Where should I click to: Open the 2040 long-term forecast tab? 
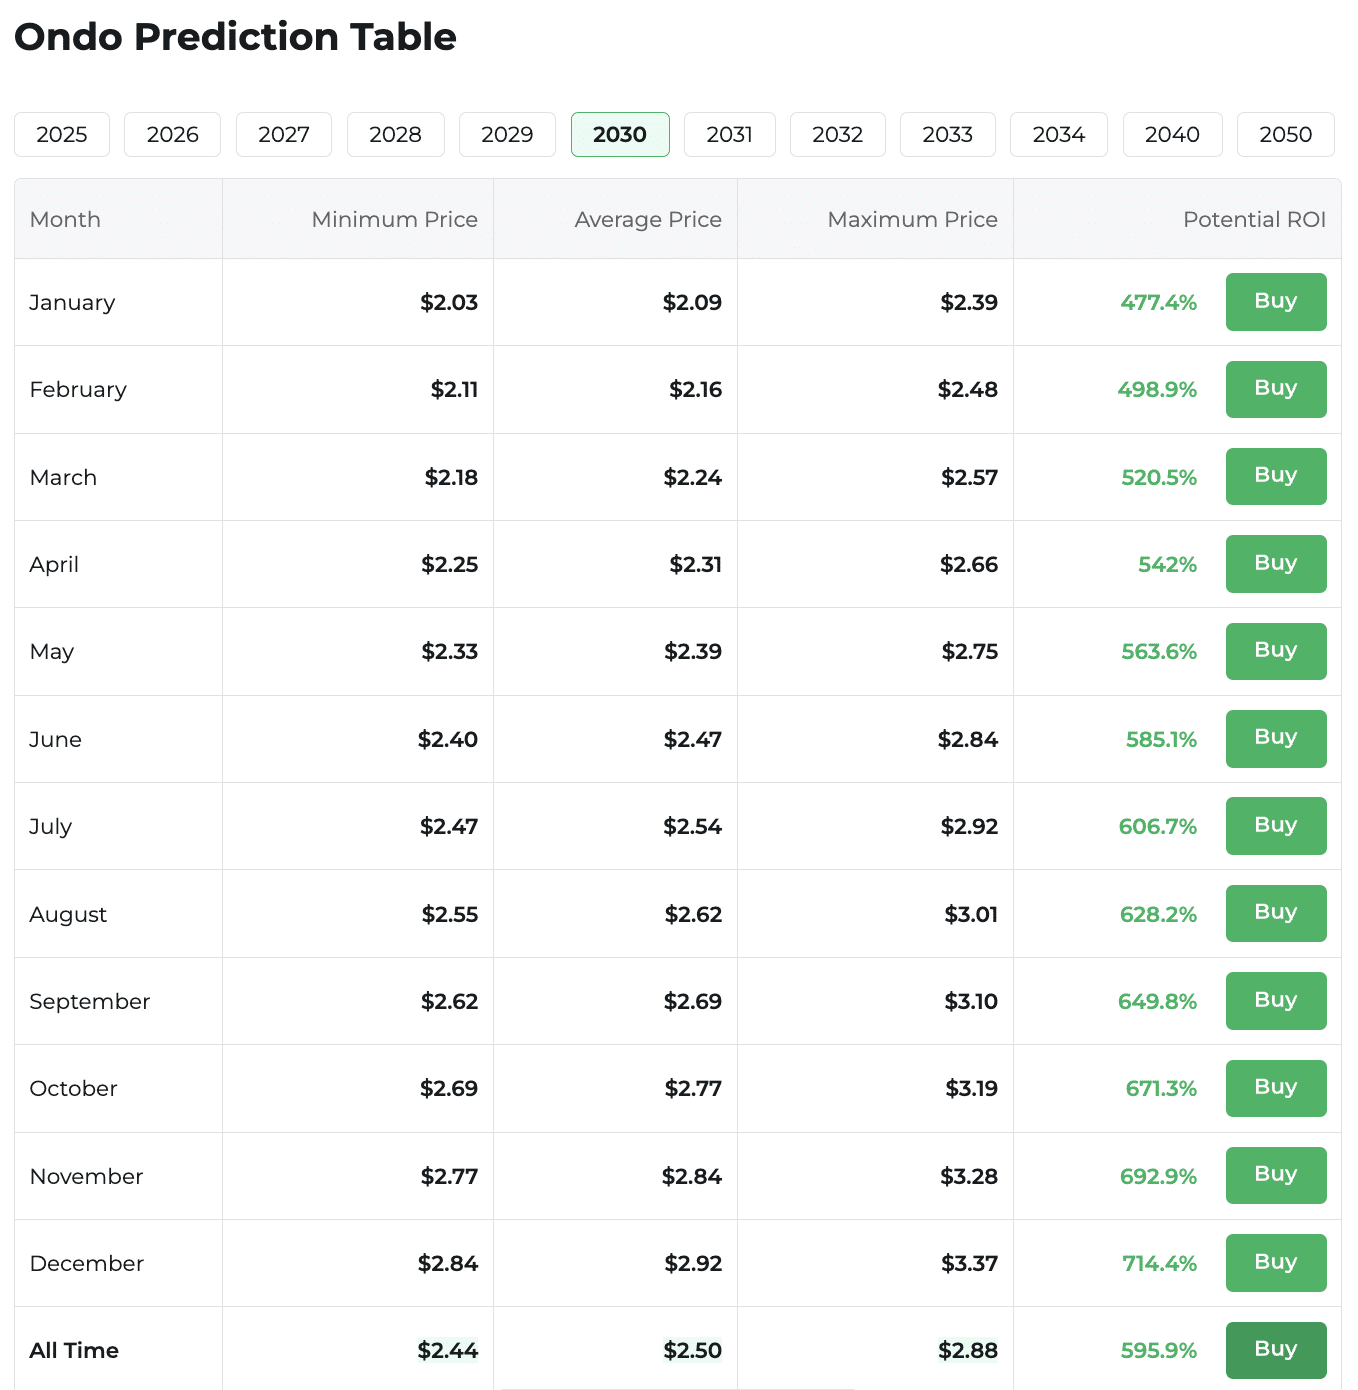(x=1172, y=134)
